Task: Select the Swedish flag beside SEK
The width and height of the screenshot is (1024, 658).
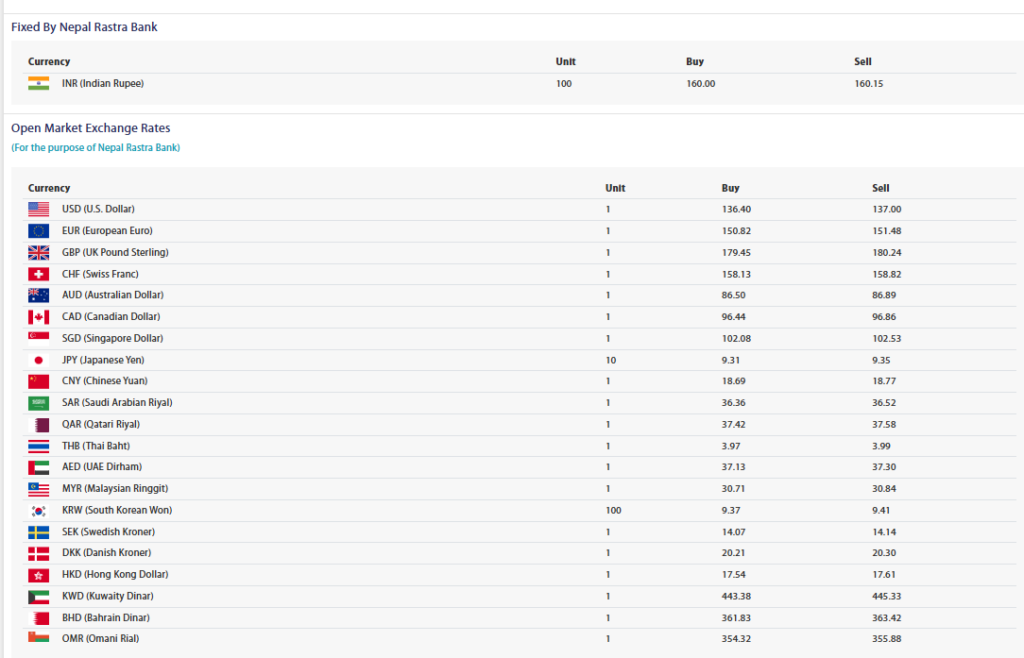Action: click(x=39, y=532)
